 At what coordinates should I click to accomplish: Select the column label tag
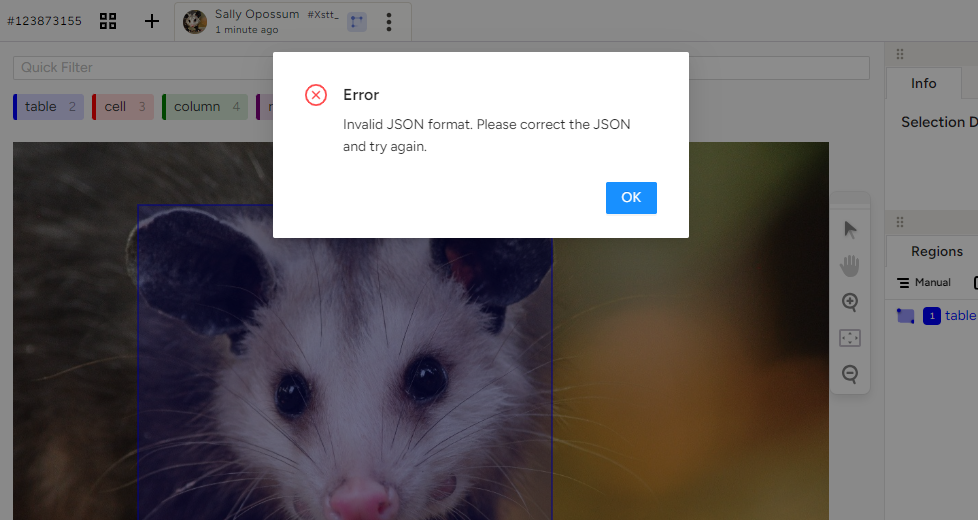pyautogui.click(x=205, y=107)
